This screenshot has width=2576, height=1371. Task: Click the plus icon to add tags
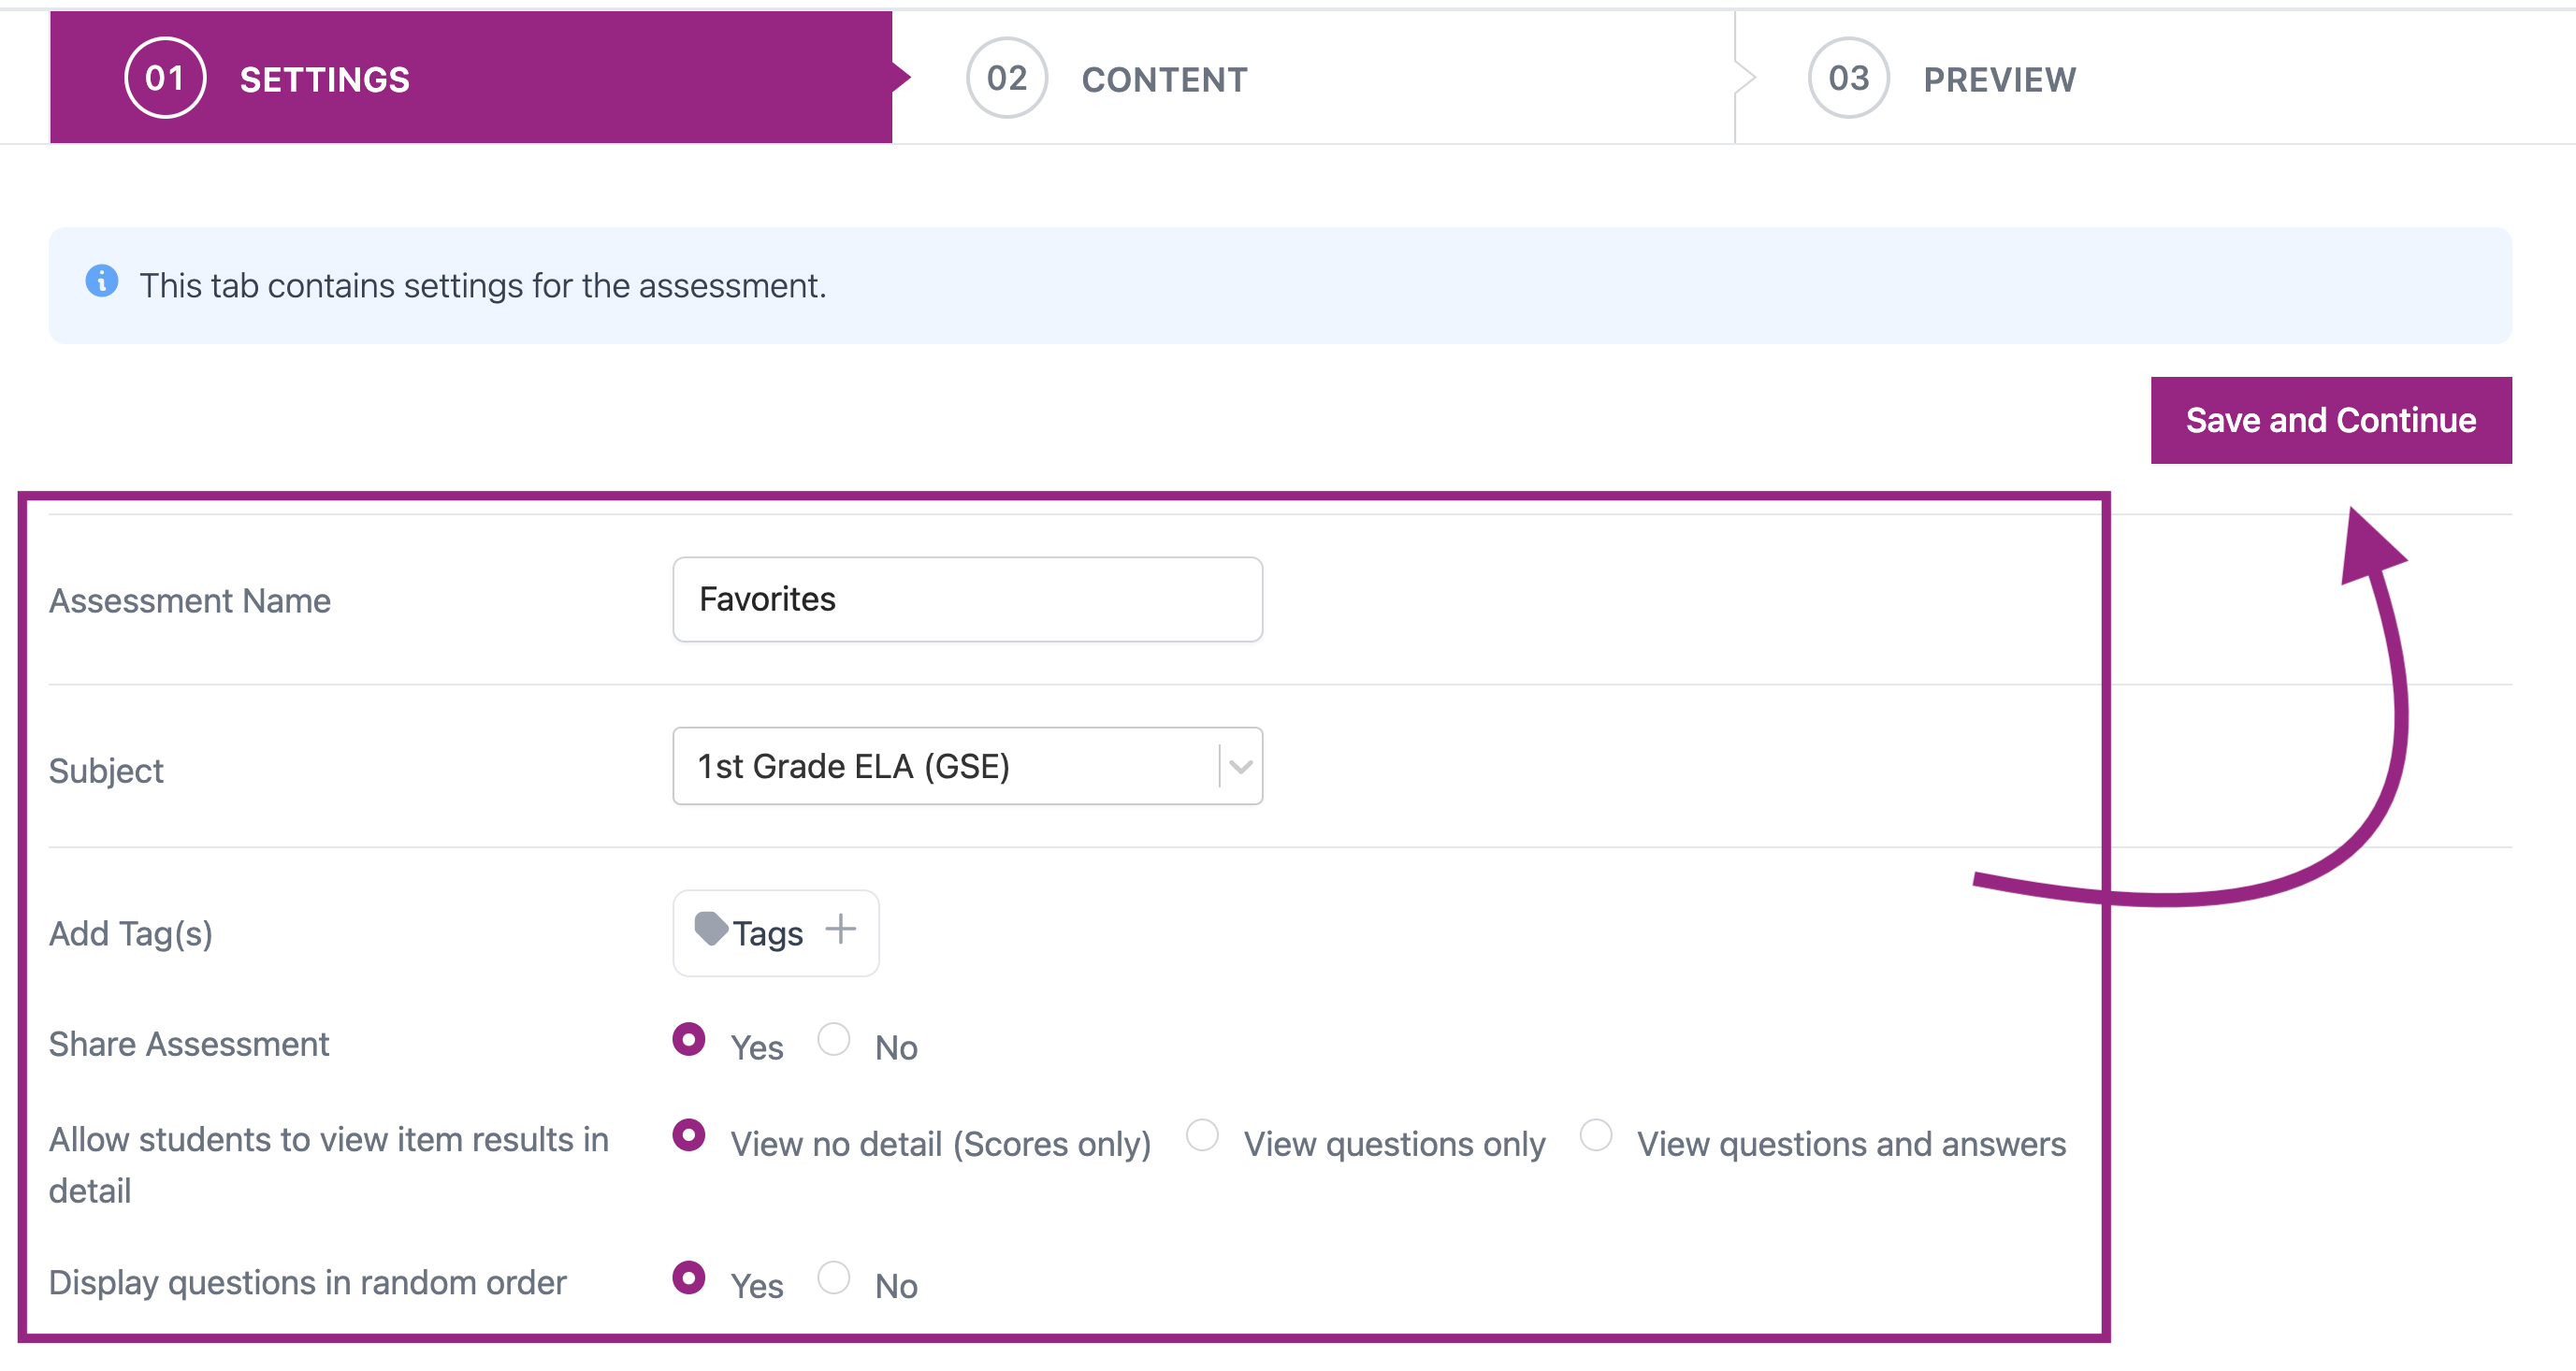[x=841, y=929]
